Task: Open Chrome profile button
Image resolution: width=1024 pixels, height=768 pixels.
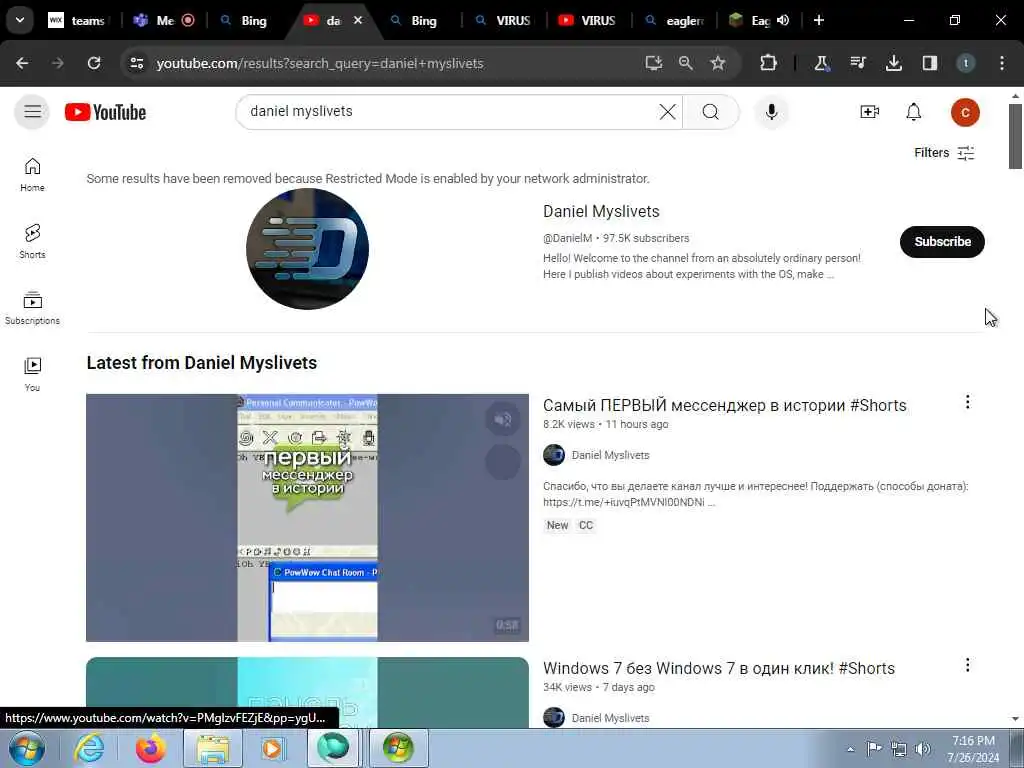Action: pyautogui.click(x=965, y=63)
